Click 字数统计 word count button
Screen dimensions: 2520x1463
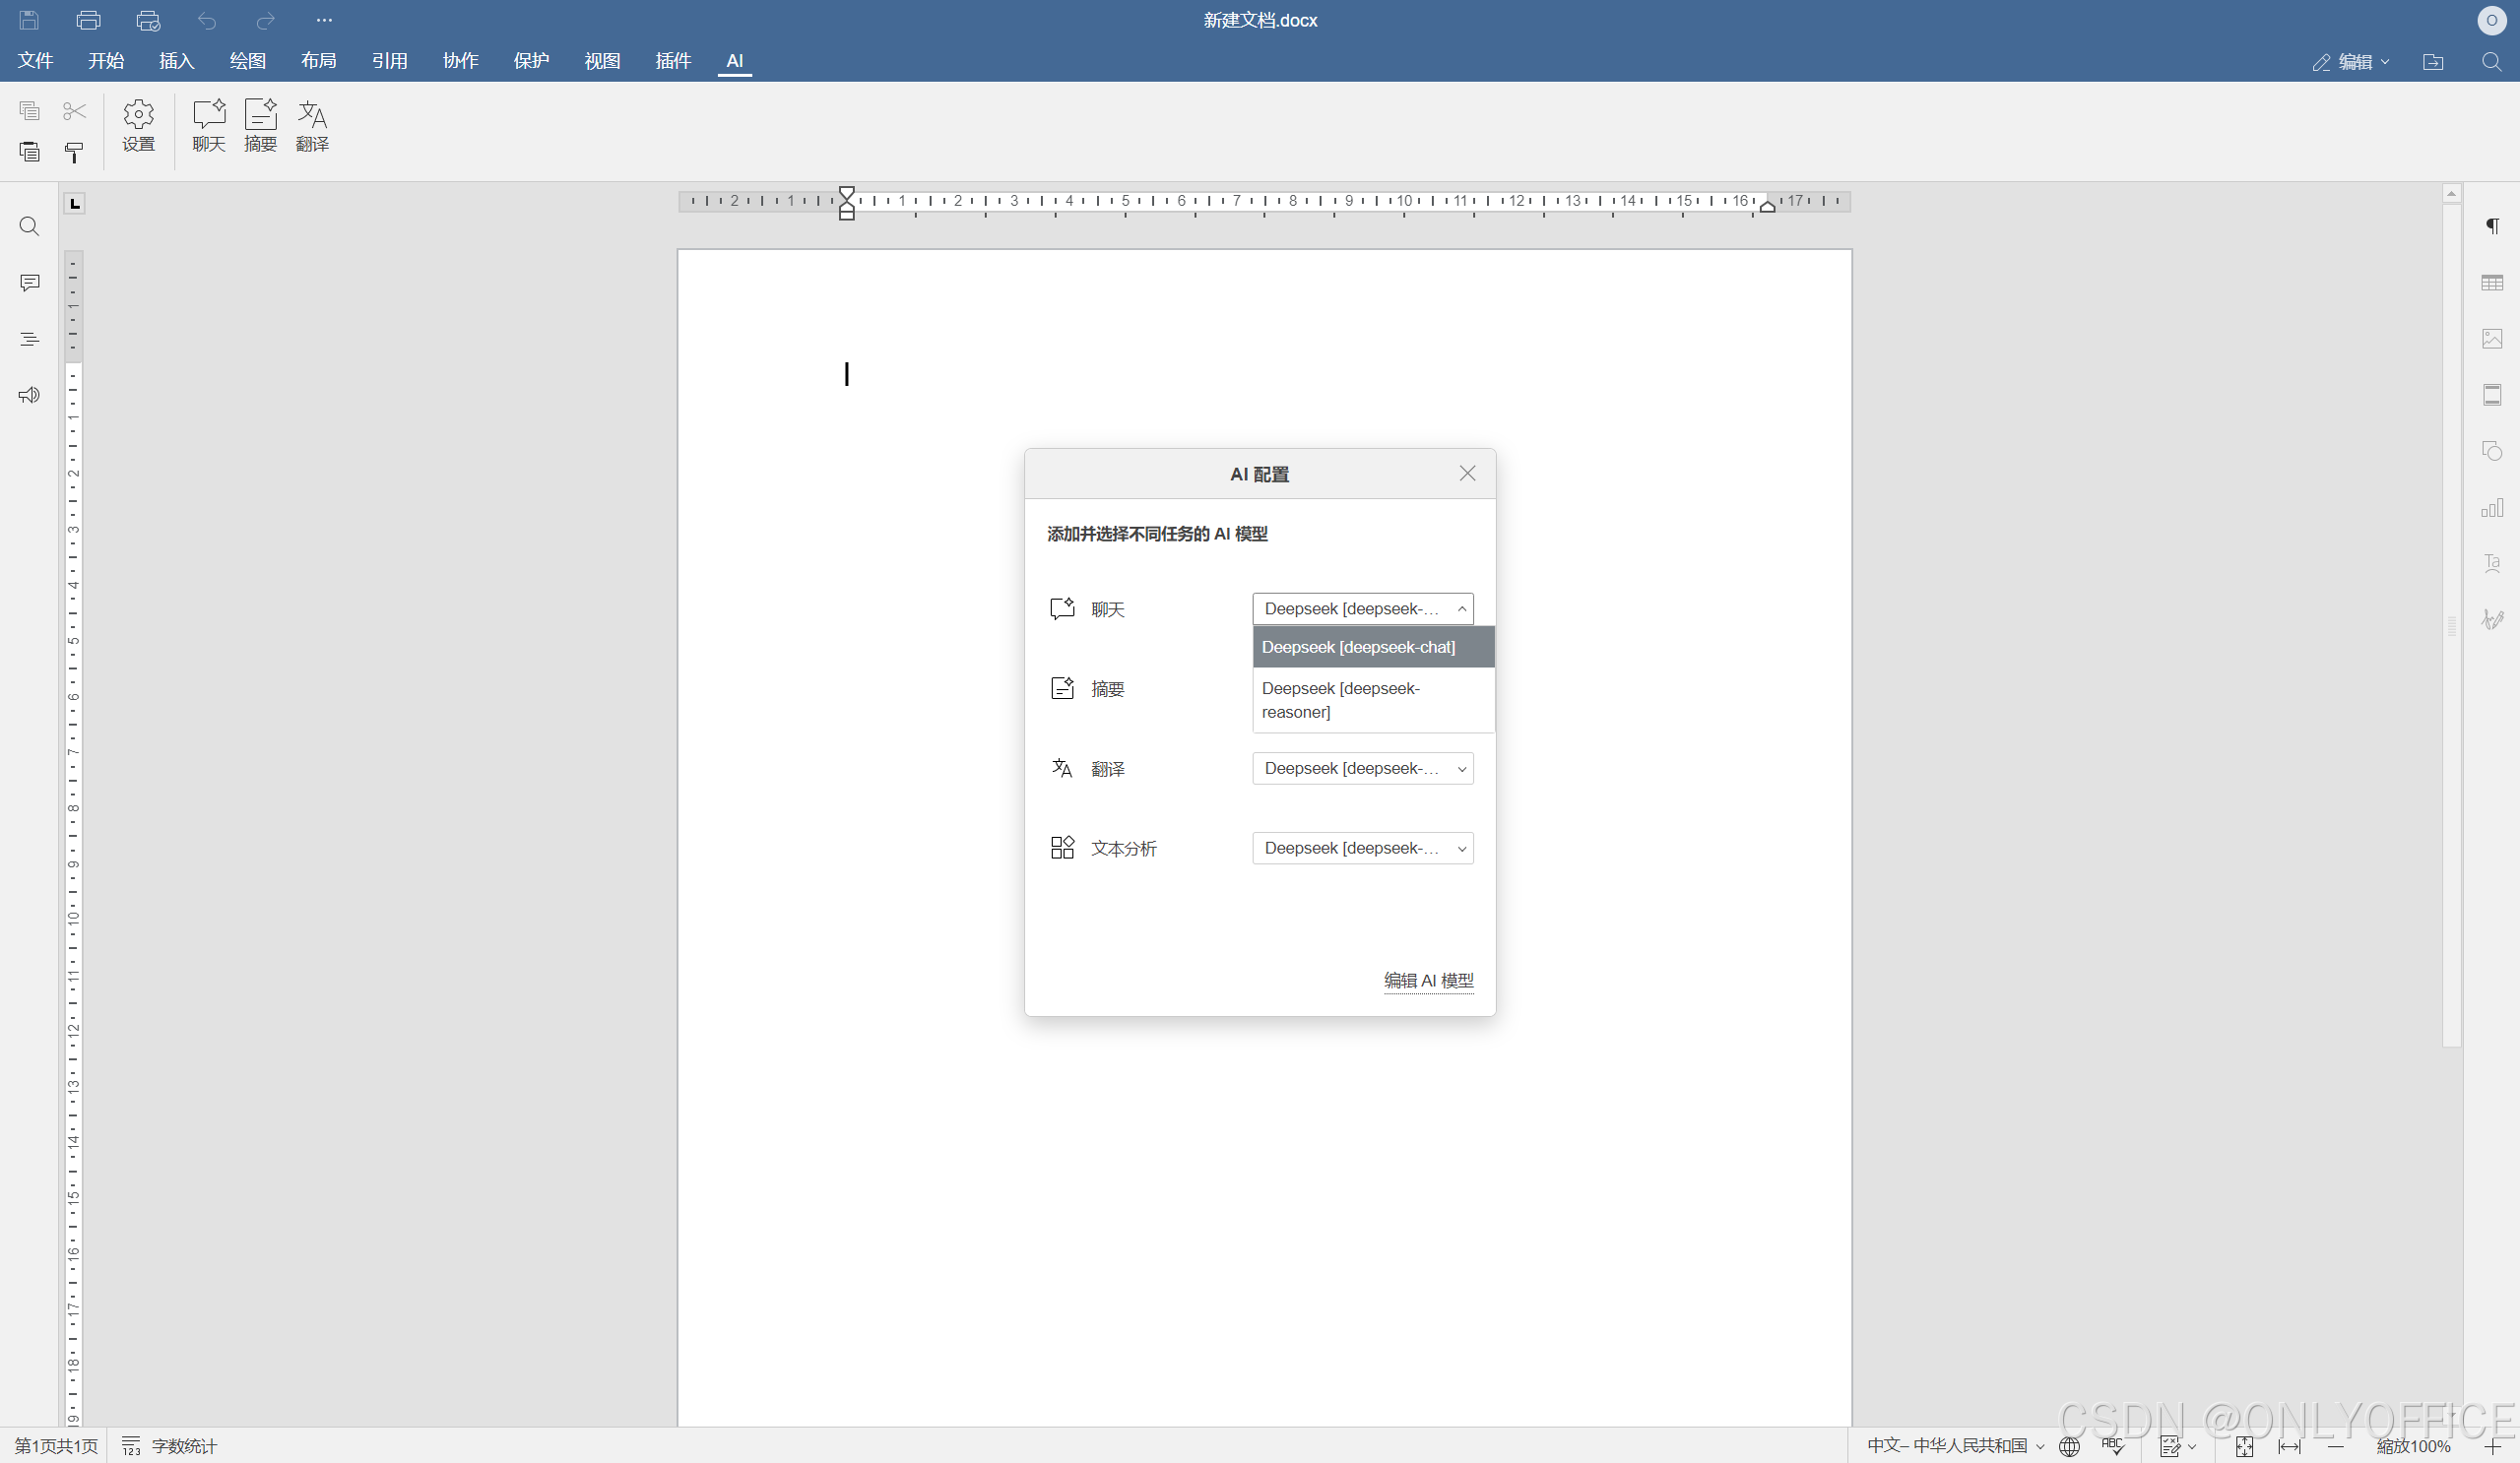(x=170, y=1446)
